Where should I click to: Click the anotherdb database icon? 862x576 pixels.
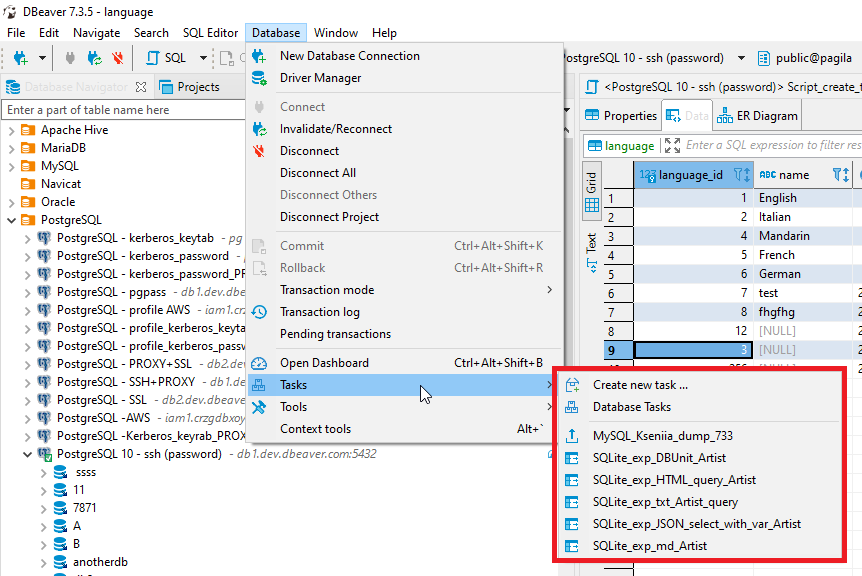click(60, 562)
